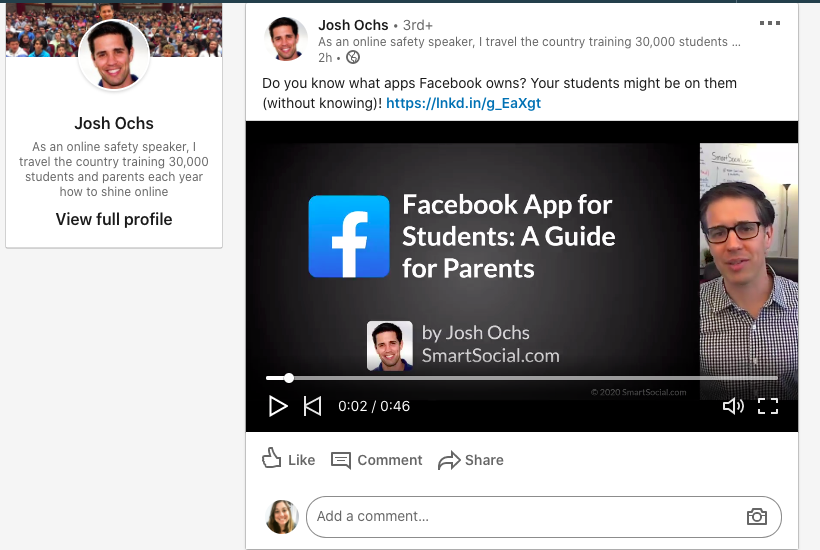Click the public visibility globe icon

(353, 58)
